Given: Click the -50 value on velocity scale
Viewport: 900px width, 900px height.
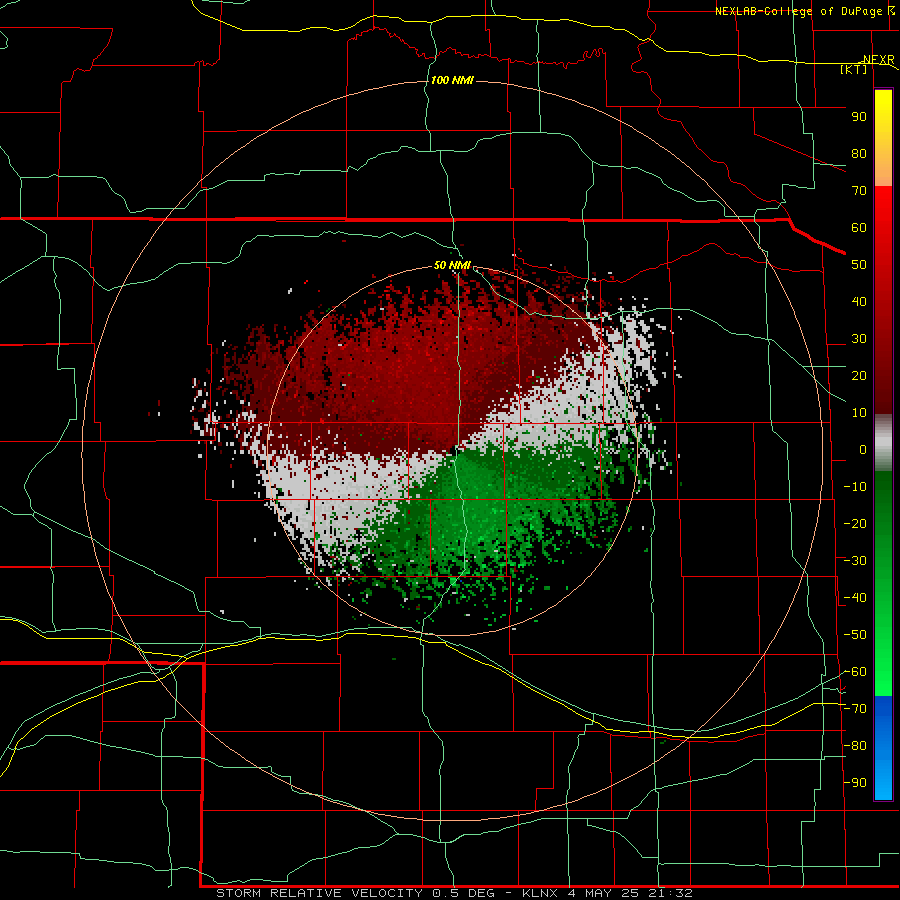Looking at the screenshot, I should [x=855, y=635].
